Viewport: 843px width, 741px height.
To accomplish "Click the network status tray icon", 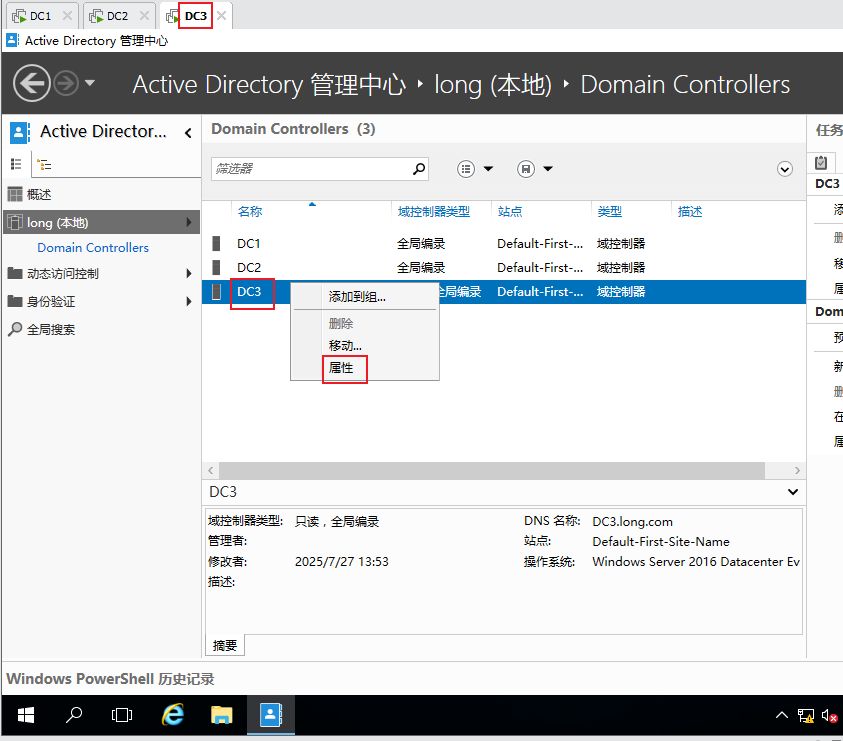I will click(806, 716).
